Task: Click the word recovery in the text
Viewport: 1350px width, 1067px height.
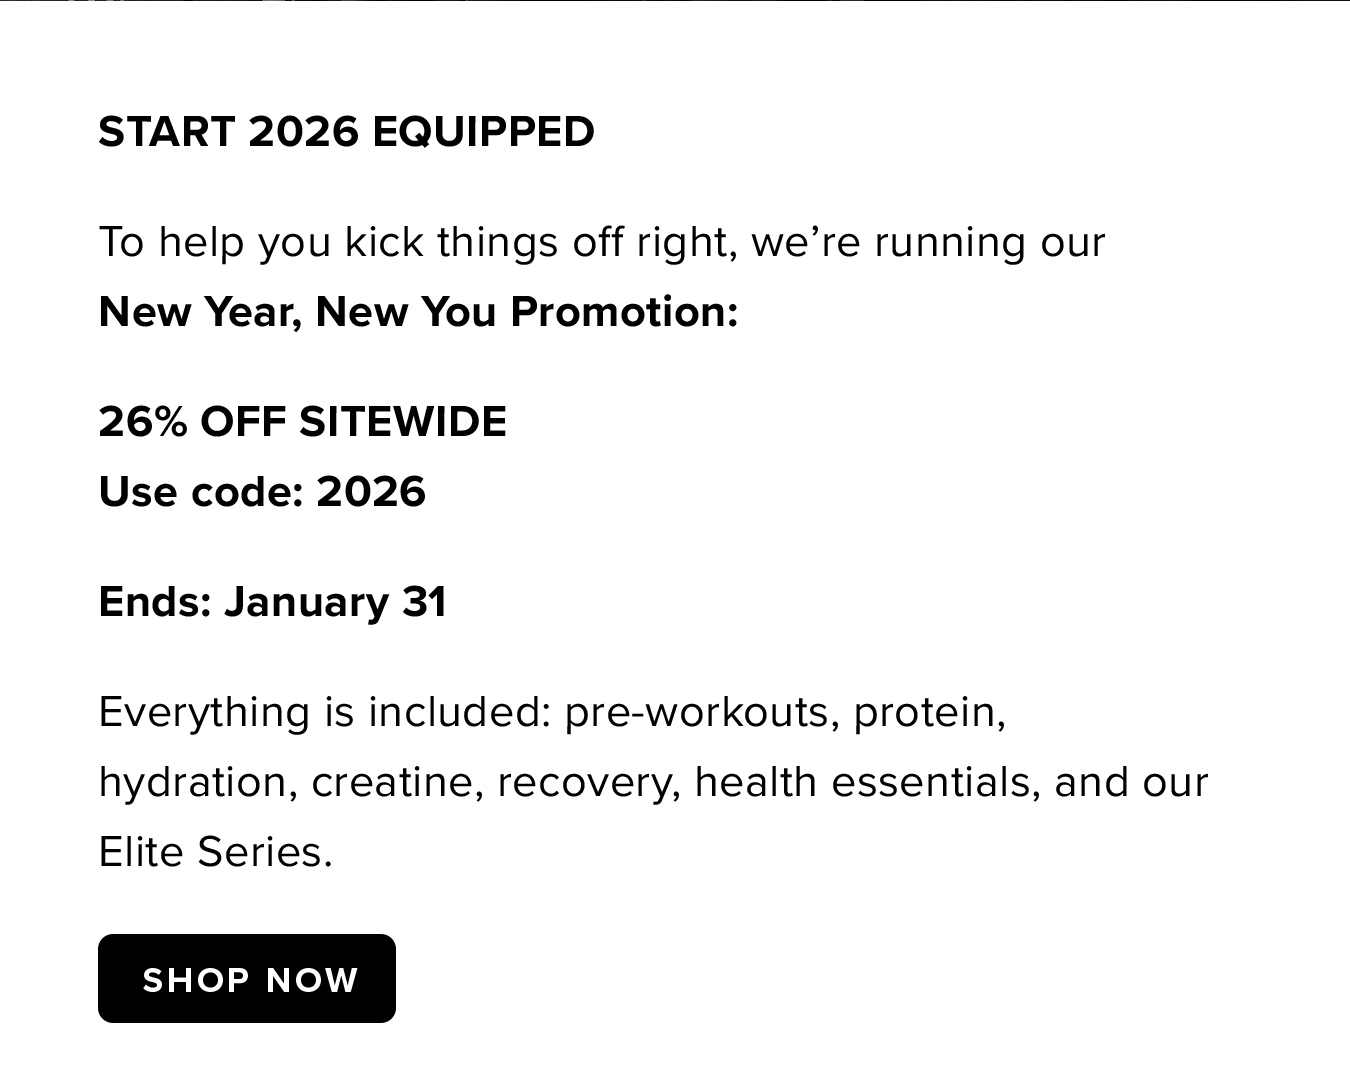Action: coord(585,781)
